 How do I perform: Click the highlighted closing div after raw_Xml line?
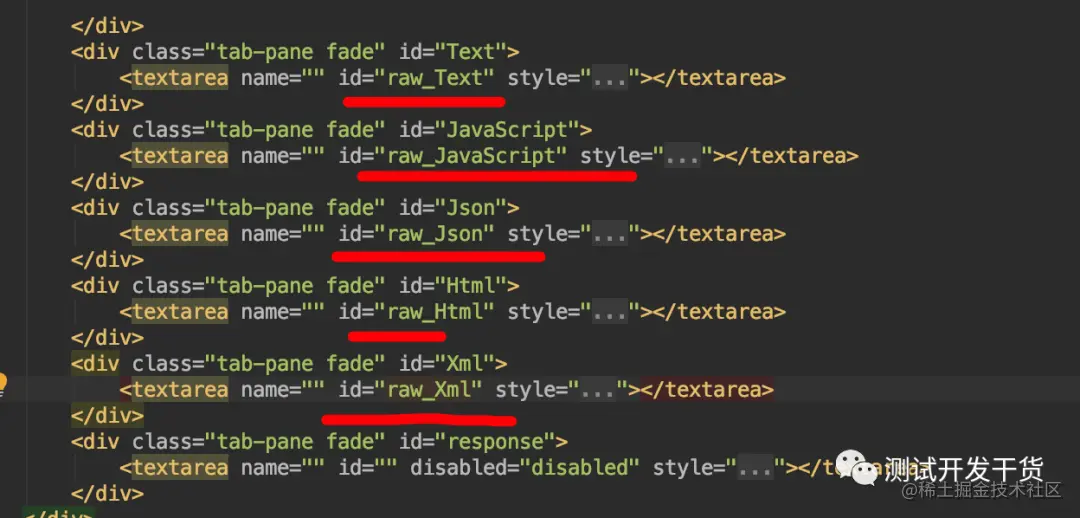(x=107, y=416)
